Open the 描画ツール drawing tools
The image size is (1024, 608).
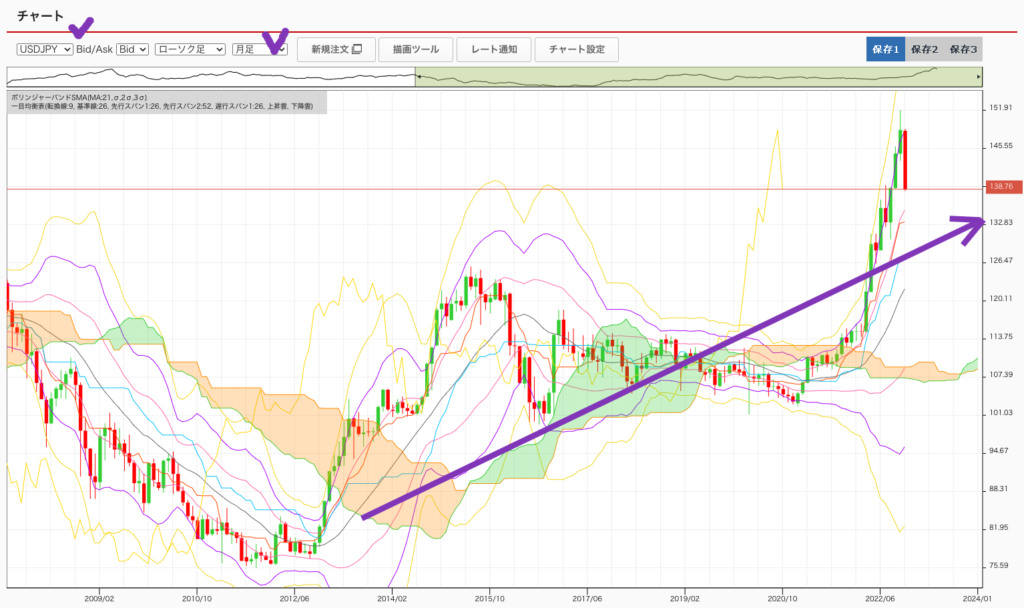[x=416, y=49]
